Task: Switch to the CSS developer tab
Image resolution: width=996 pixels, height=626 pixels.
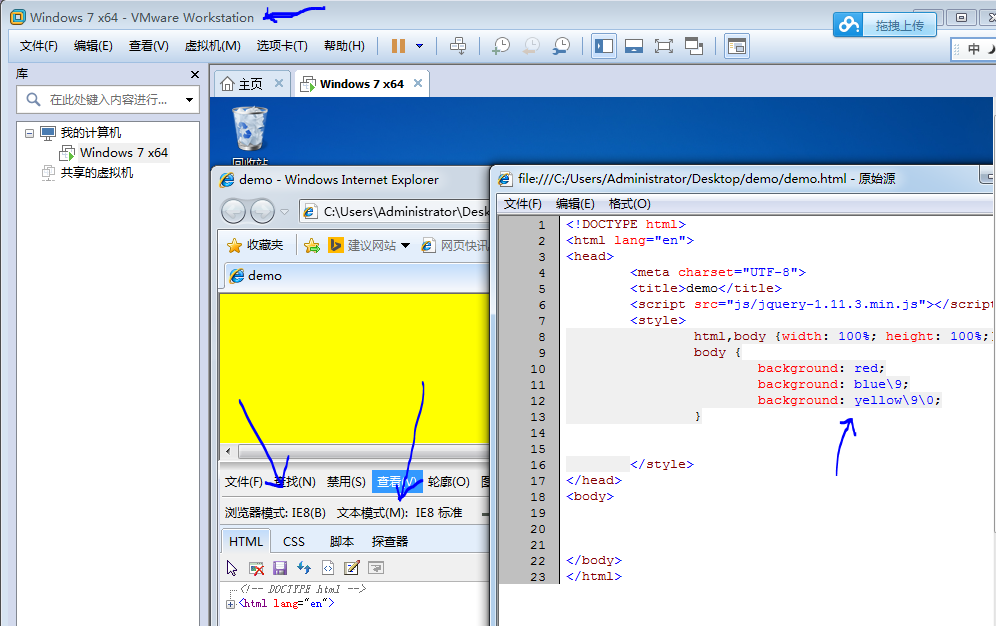Action: 293,542
